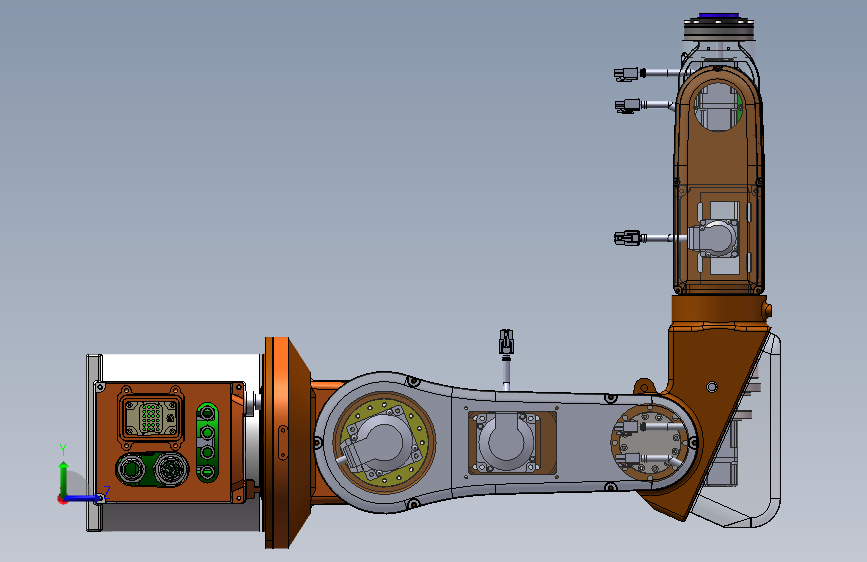The height and width of the screenshot is (562, 867).
Task: Select the orange conical base flange
Action: (x=288, y=443)
